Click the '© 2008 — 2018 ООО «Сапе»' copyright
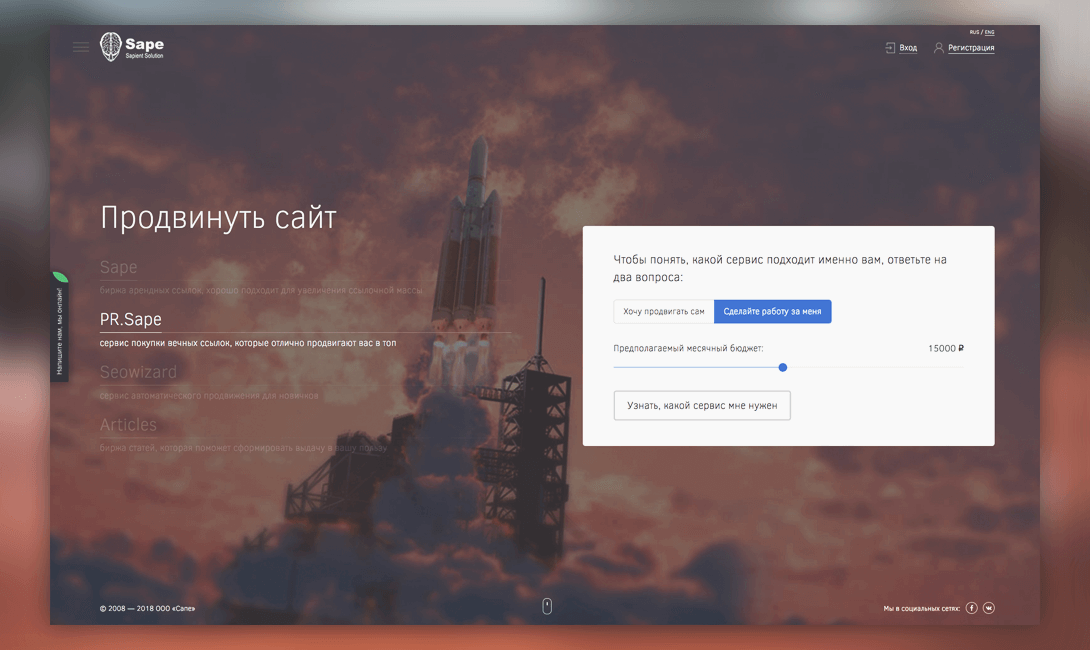Image resolution: width=1090 pixels, height=650 pixels. tap(147, 608)
